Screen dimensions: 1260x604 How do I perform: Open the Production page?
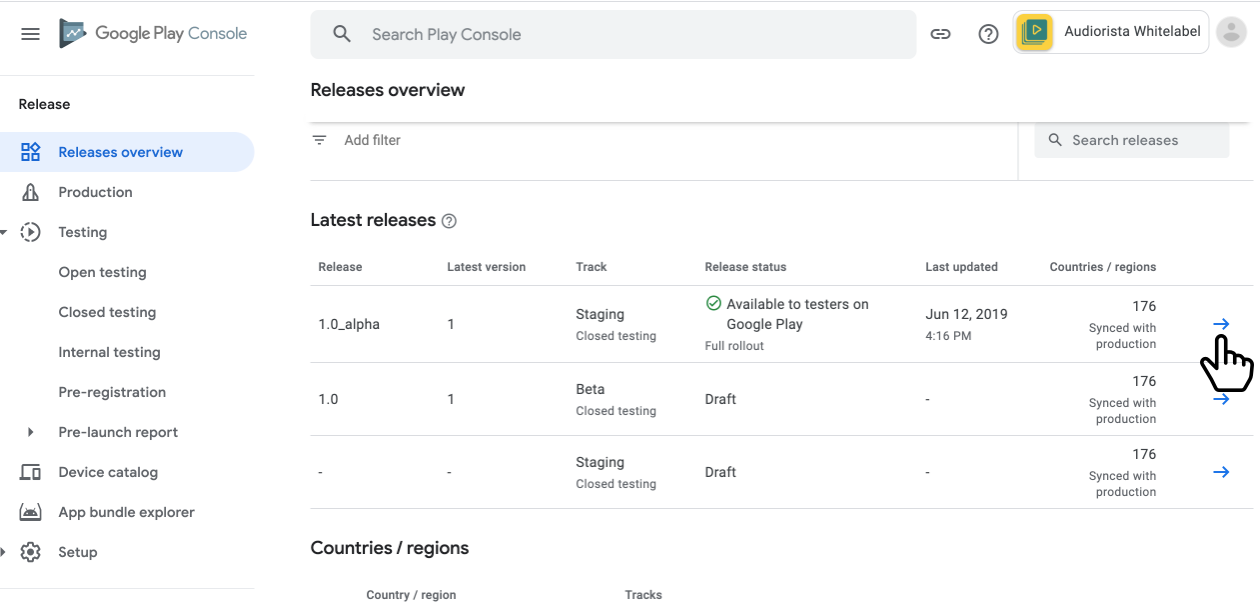(95, 192)
